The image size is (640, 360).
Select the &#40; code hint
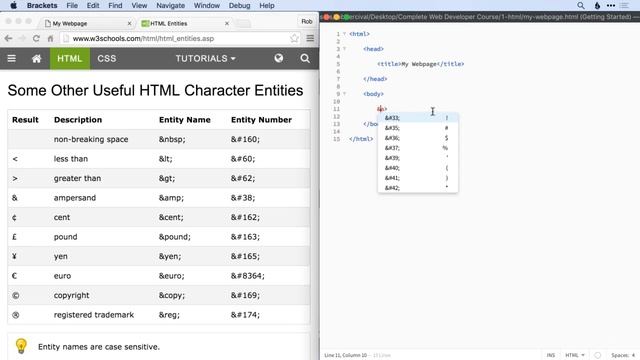point(418,168)
